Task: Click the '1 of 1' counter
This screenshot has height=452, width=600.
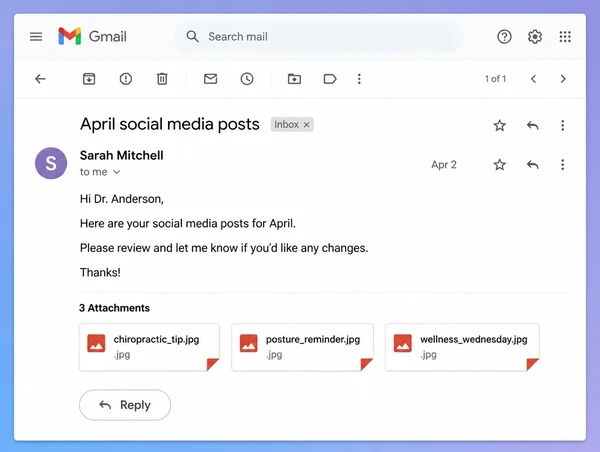Action: tap(495, 79)
